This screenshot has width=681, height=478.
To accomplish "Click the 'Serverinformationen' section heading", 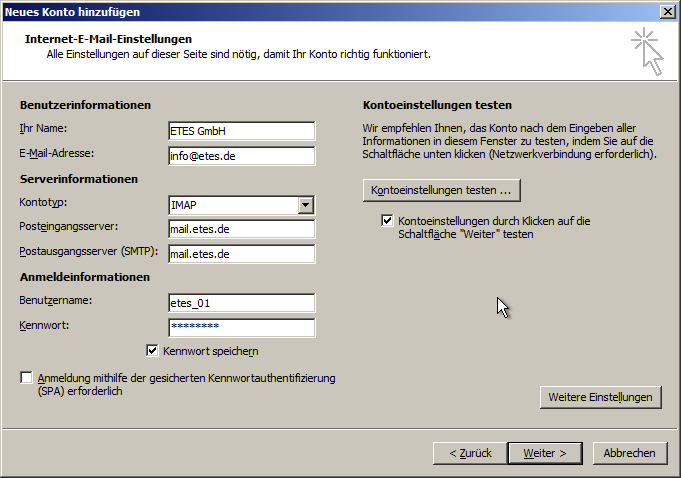I will click(79, 179).
